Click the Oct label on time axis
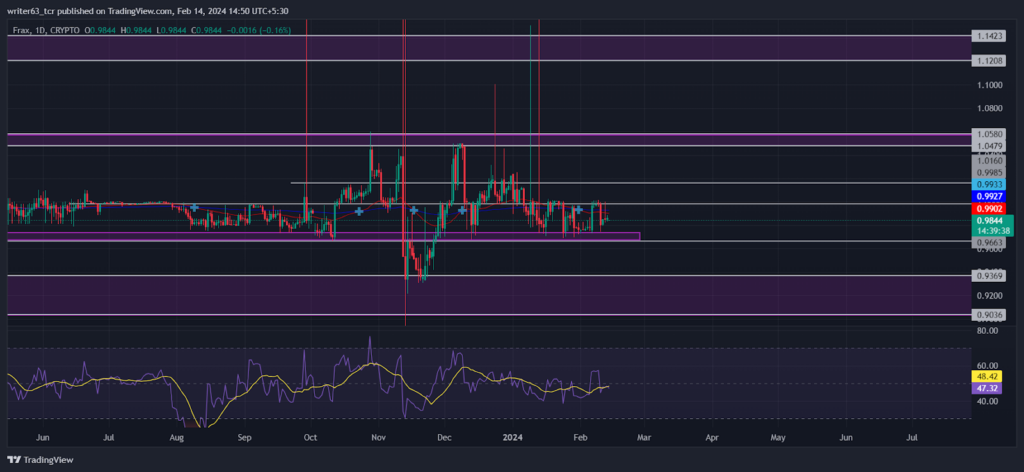The width and height of the screenshot is (1024, 472). (310, 437)
